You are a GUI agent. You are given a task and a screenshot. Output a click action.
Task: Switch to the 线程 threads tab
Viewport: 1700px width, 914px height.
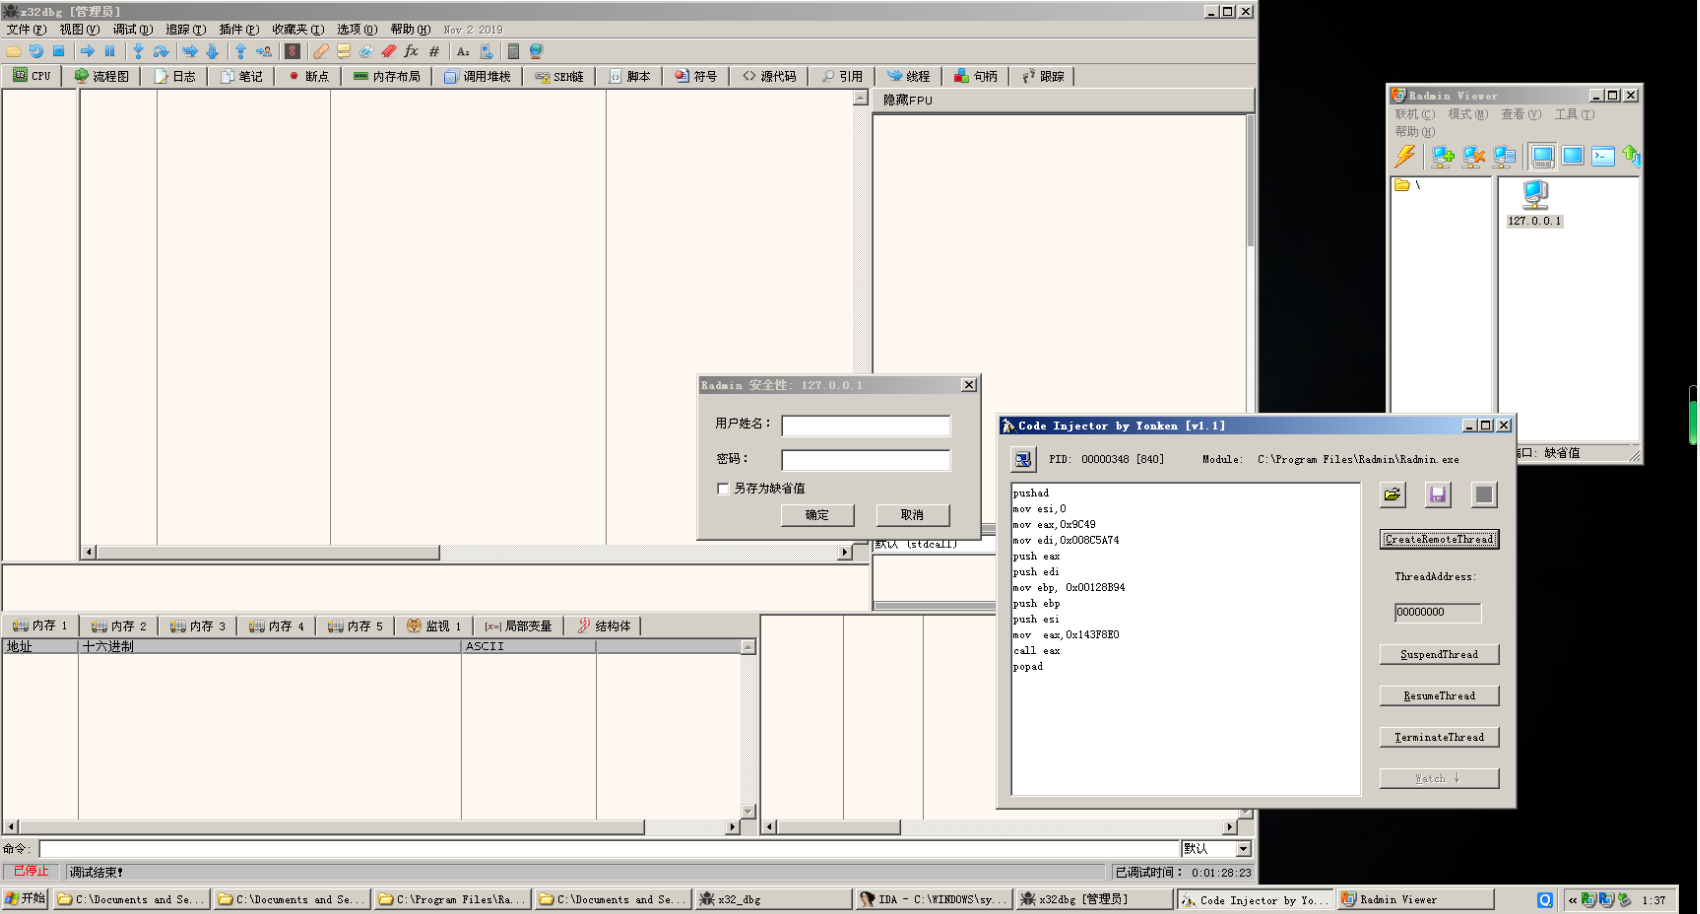(x=908, y=76)
